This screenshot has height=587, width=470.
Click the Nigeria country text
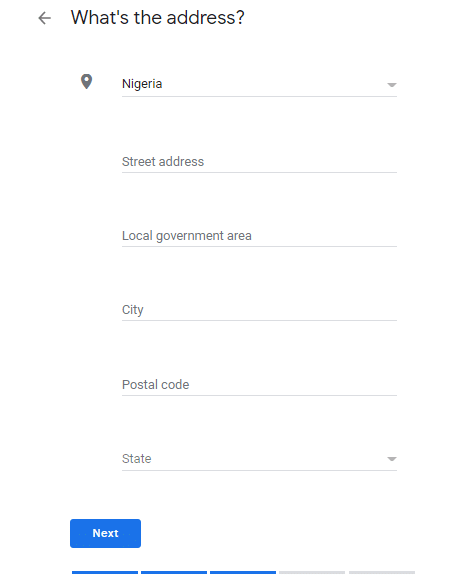[142, 84]
